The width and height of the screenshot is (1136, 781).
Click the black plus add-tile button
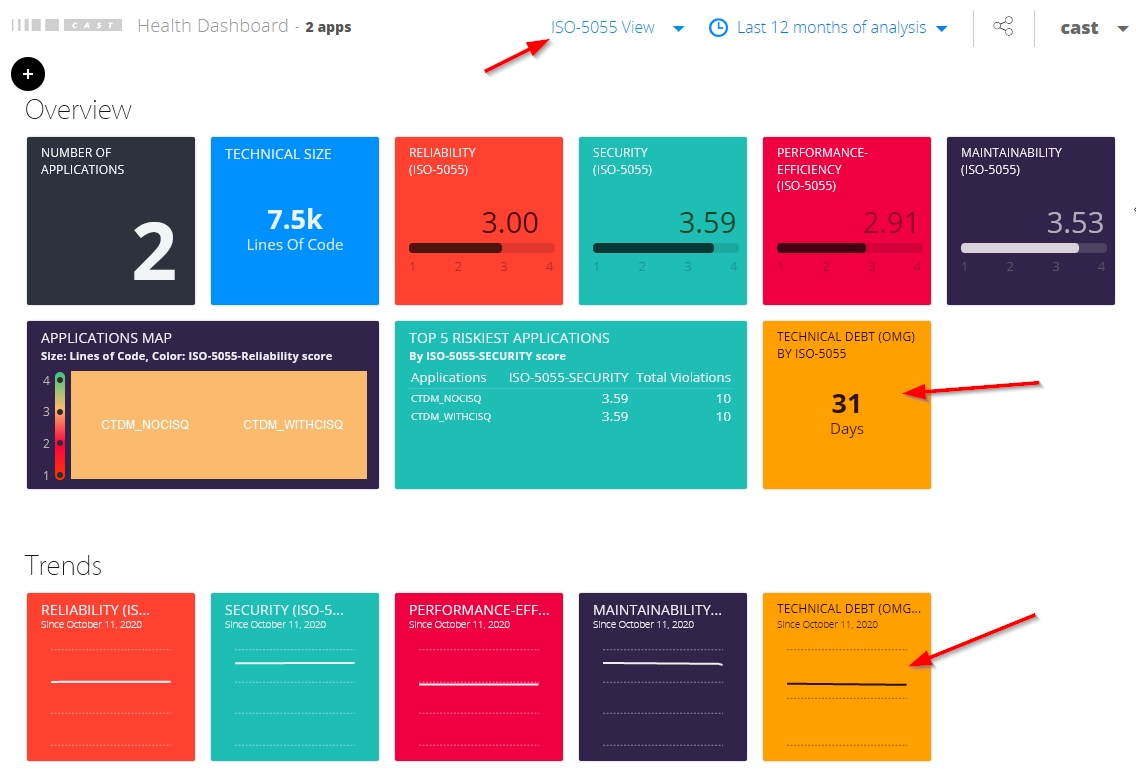[27, 73]
